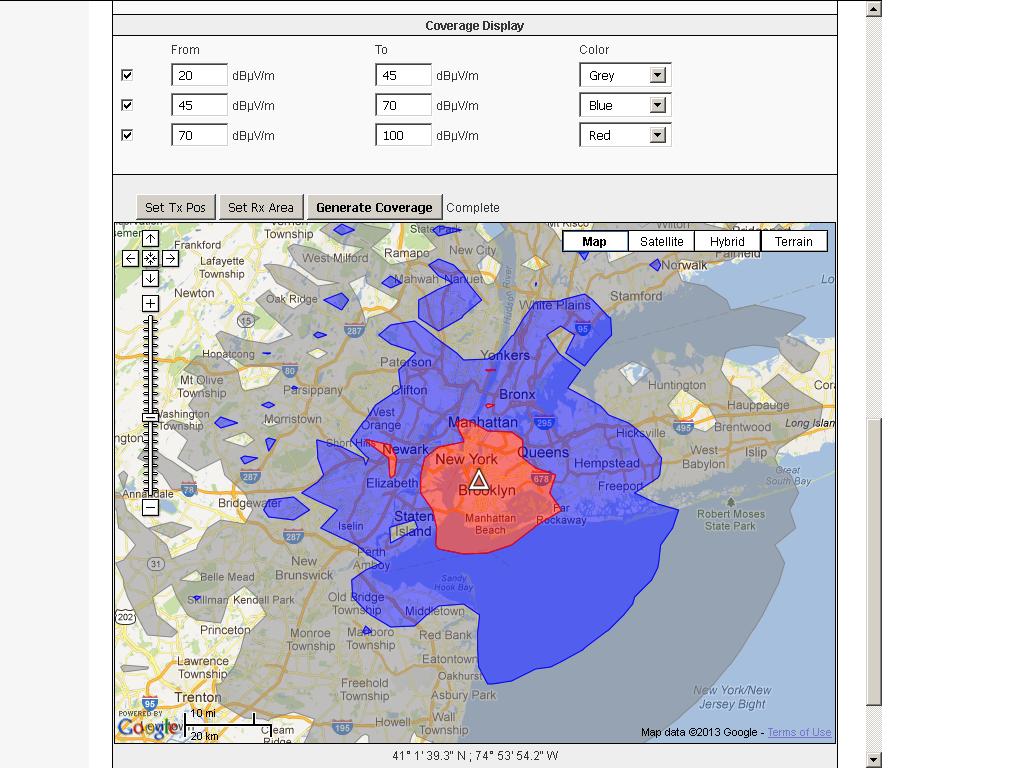Click the page scrollbar down arrow

(x=874, y=760)
